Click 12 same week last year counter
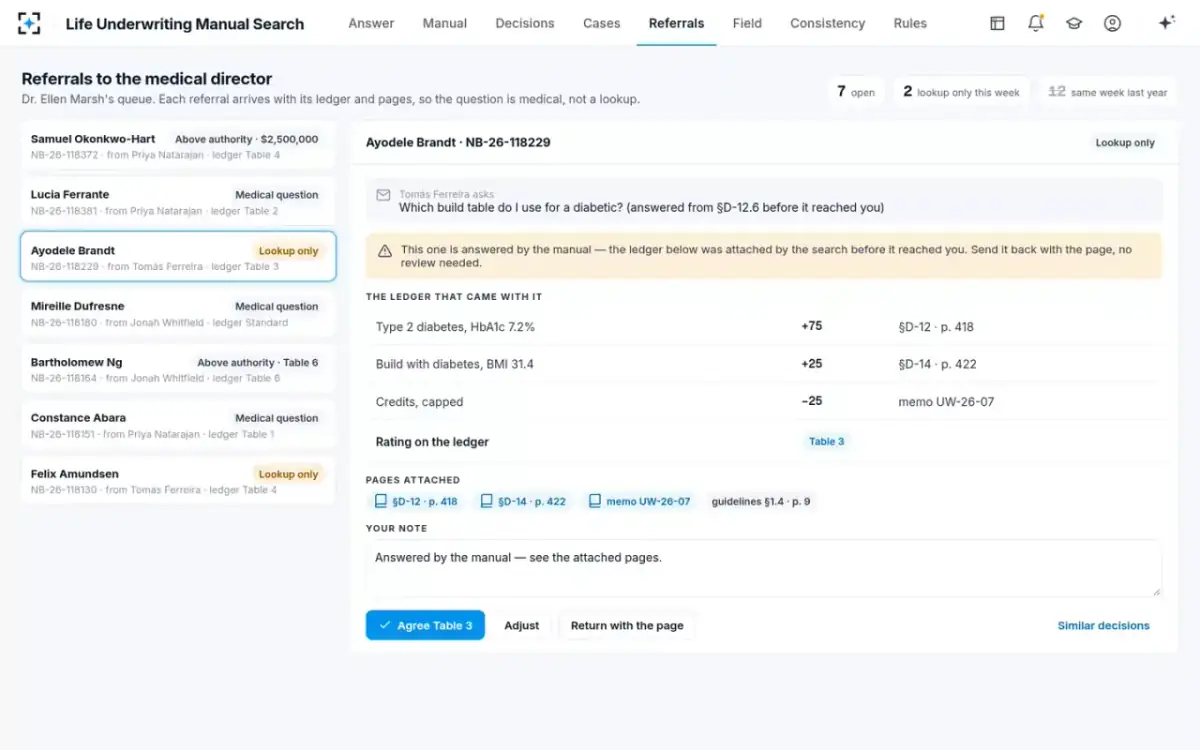Screen dimensions: 1200x750 tap(1107, 92)
